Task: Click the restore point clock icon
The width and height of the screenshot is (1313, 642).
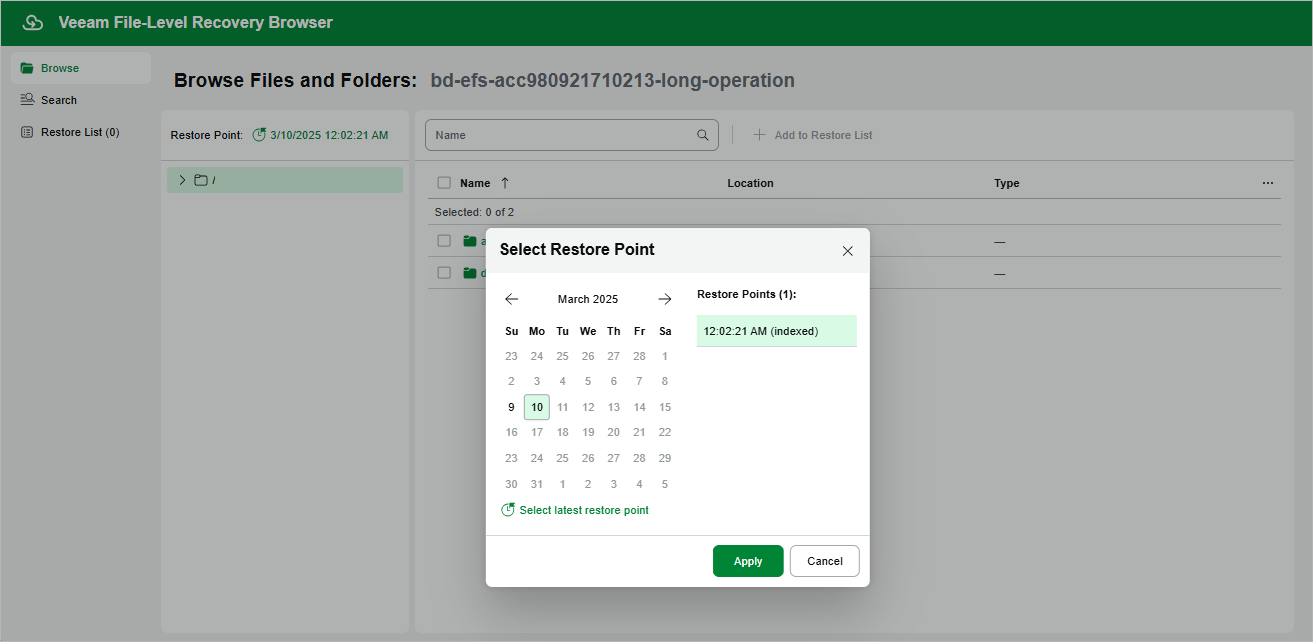Action: point(260,135)
